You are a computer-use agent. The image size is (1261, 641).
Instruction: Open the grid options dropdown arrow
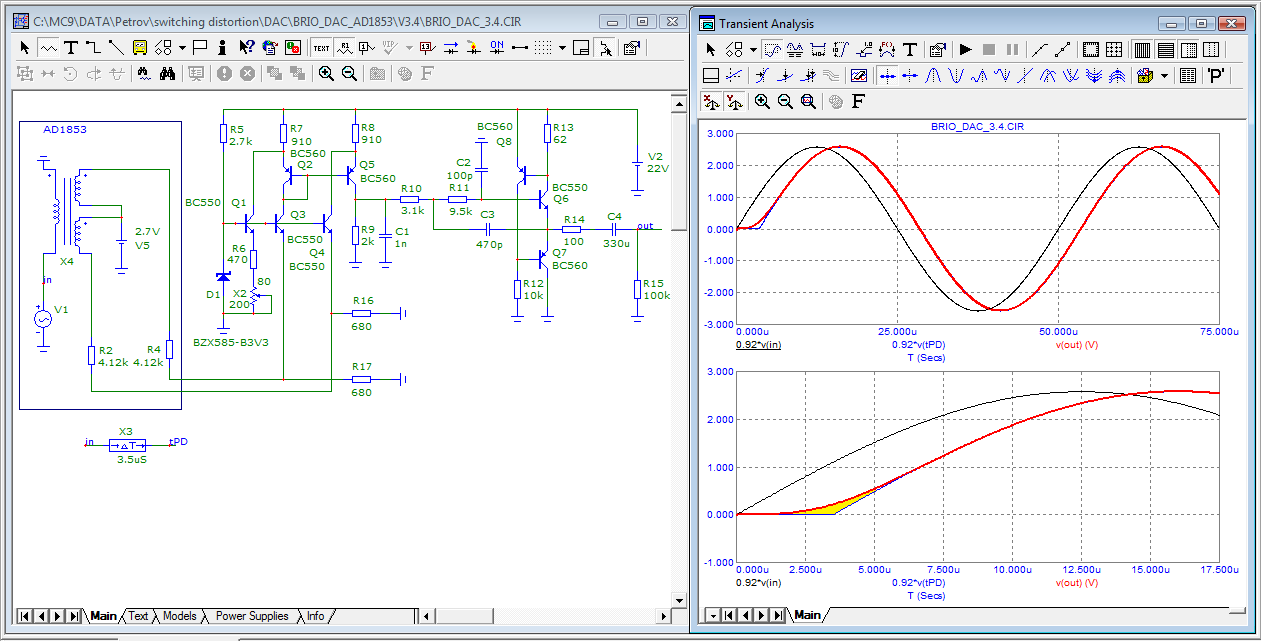562,47
